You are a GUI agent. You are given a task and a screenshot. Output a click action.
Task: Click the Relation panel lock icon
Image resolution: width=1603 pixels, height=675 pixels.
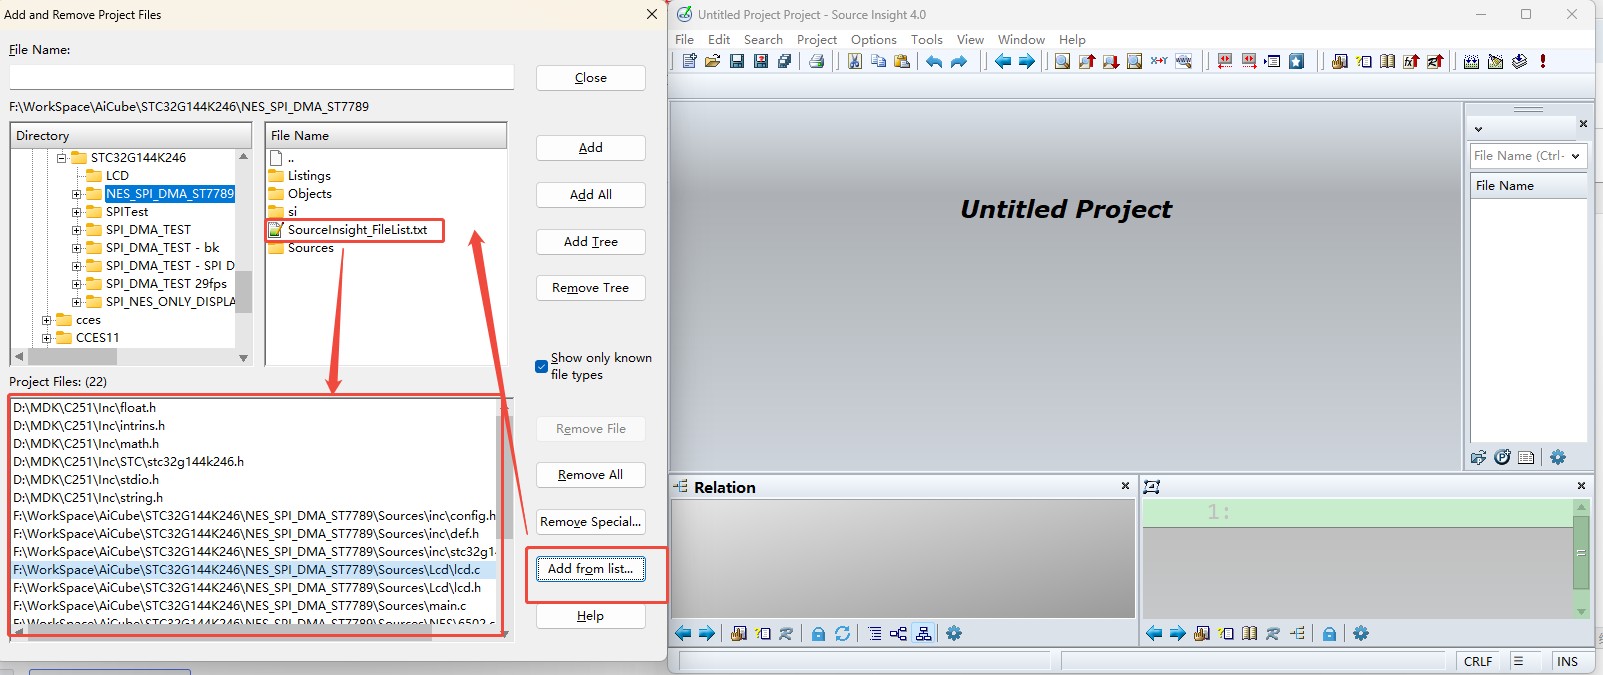coord(818,633)
